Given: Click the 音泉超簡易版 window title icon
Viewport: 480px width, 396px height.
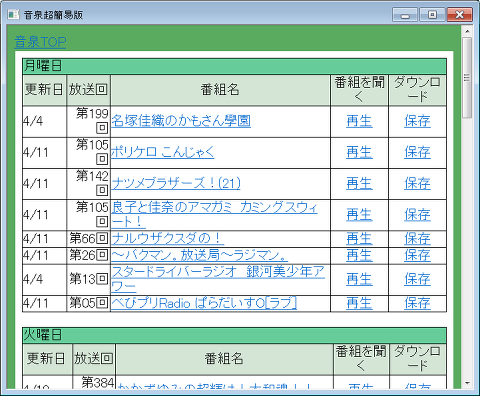Looking at the screenshot, I should pos(13,15).
